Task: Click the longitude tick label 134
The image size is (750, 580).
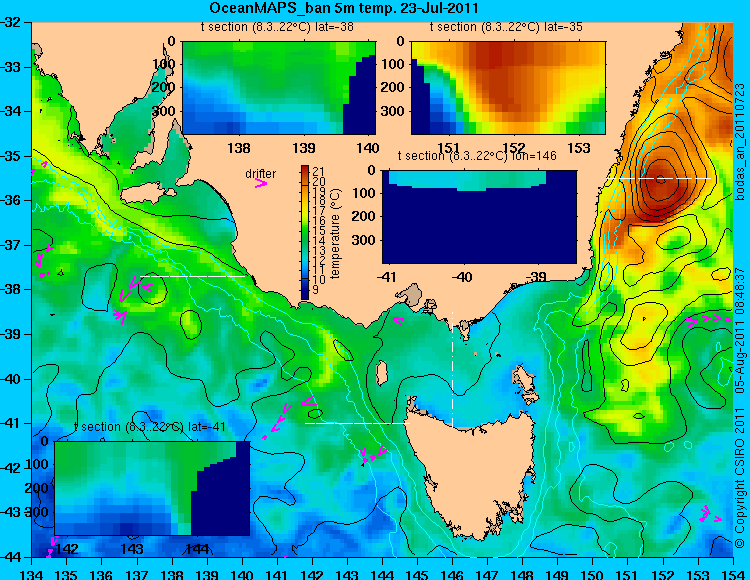Action: click(x=32, y=574)
